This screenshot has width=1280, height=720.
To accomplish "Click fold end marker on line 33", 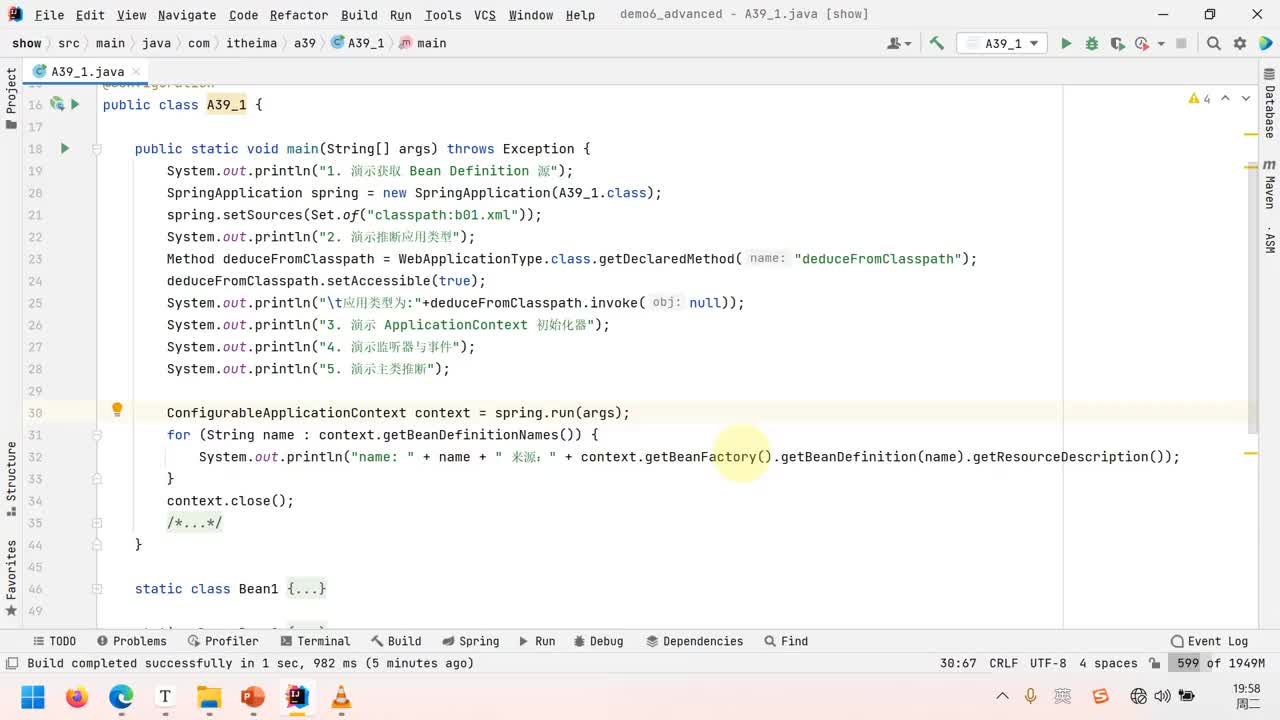I will (x=97, y=479).
